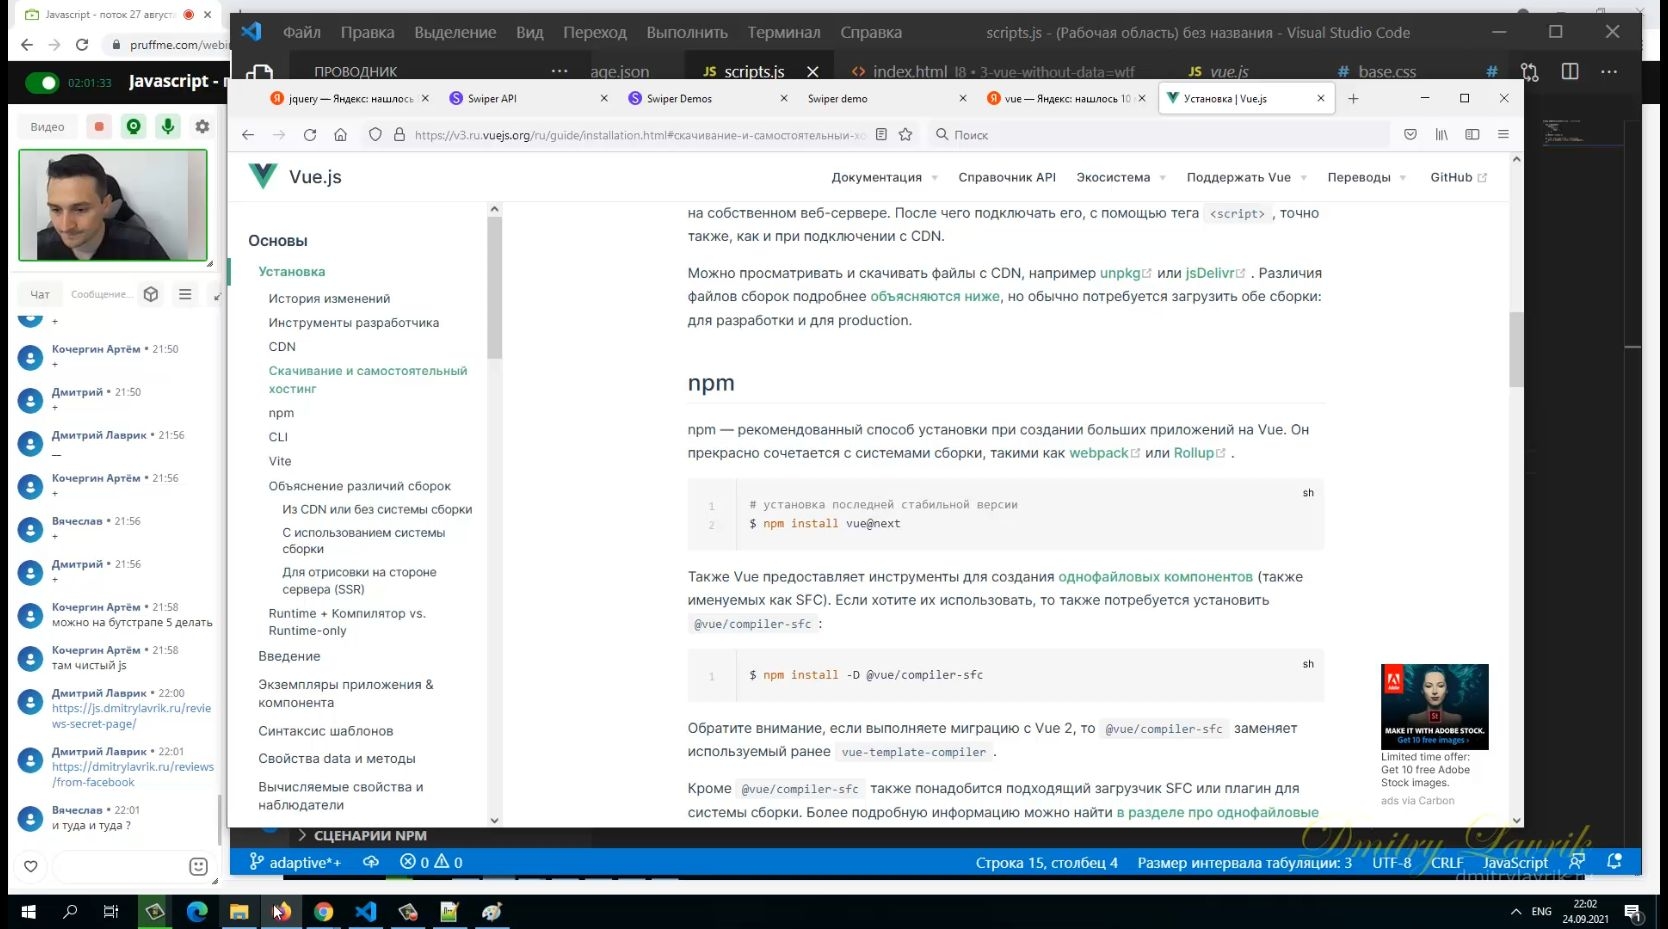Toggle the webcam icon in webinar panel
The height and width of the screenshot is (929, 1668).
(134, 126)
